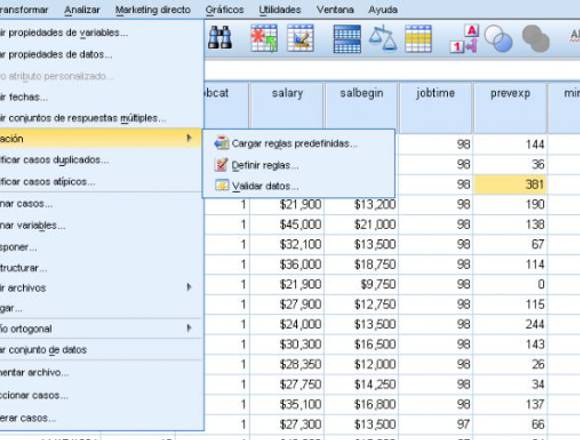This screenshot has height=440, width=580.
Task: Click the Use Variable Sets circles icon
Action: coord(499,38)
